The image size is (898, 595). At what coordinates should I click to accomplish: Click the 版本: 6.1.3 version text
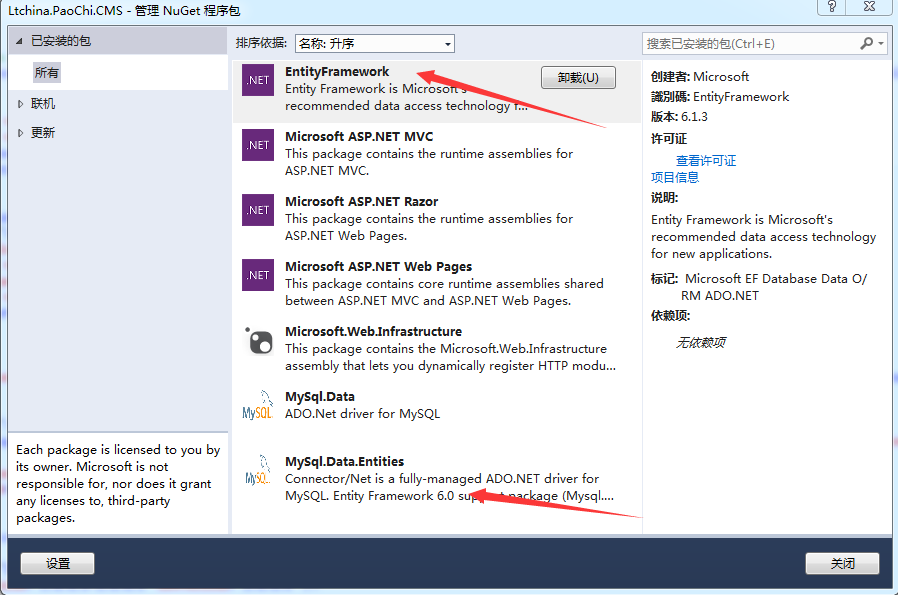[x=679, y=116]
